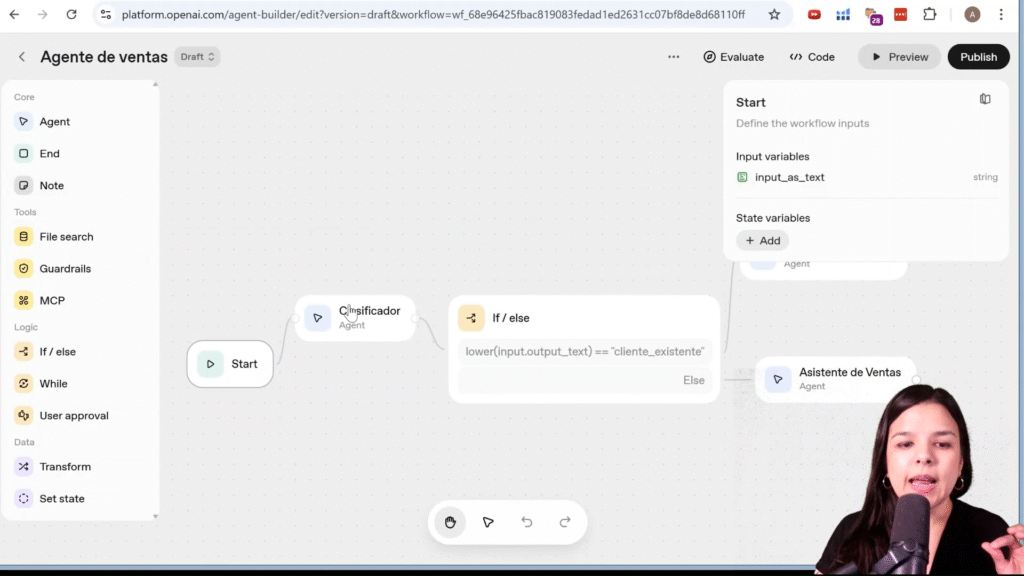The height and width of the screenshot is (576, 1024).
Task: Select the End node tool
Action: click(48, 153)
